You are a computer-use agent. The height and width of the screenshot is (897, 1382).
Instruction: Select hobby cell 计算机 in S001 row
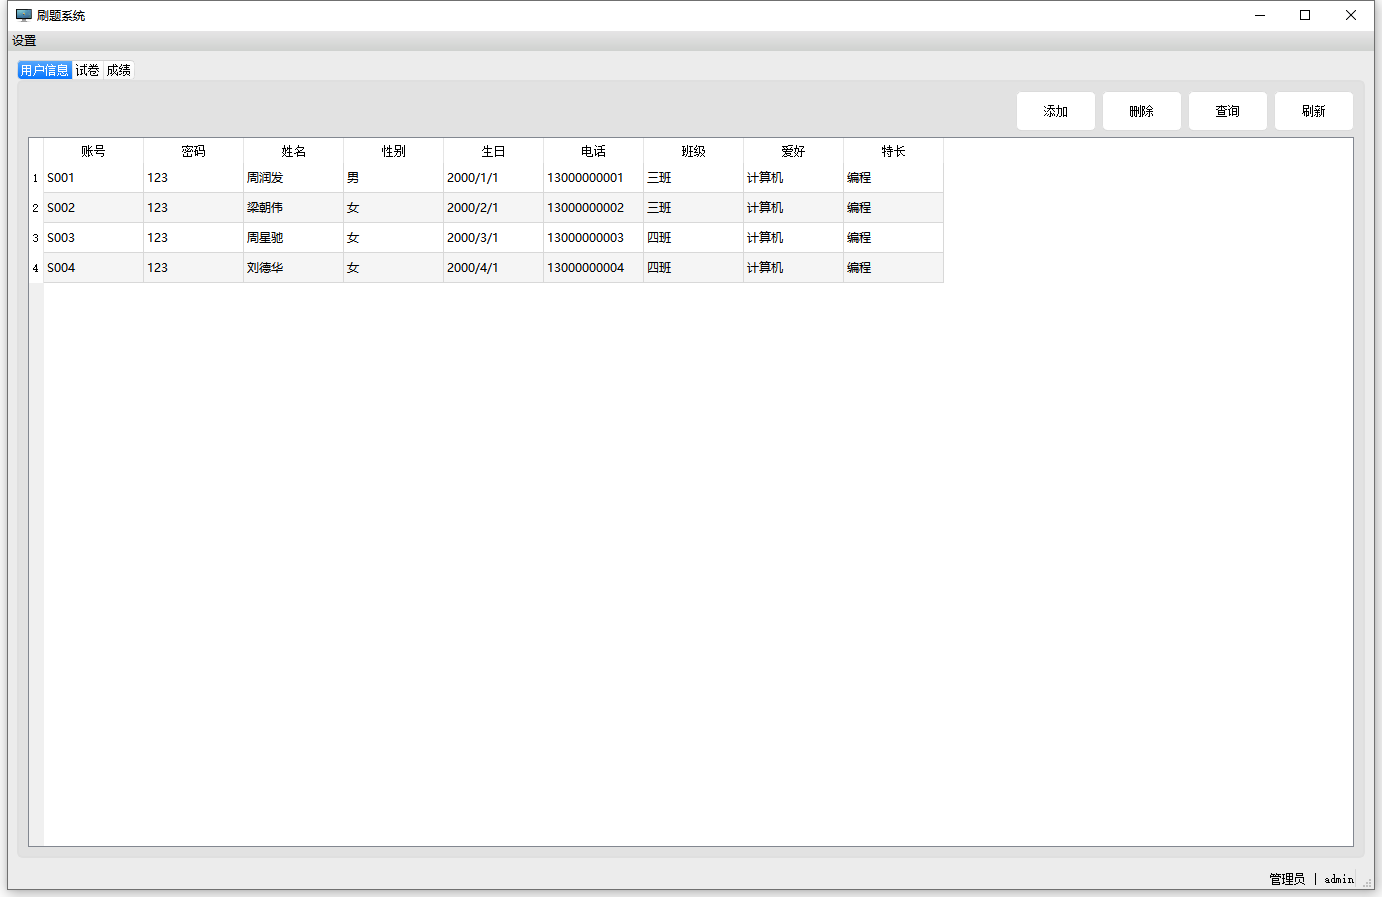(x=793, y=178)
